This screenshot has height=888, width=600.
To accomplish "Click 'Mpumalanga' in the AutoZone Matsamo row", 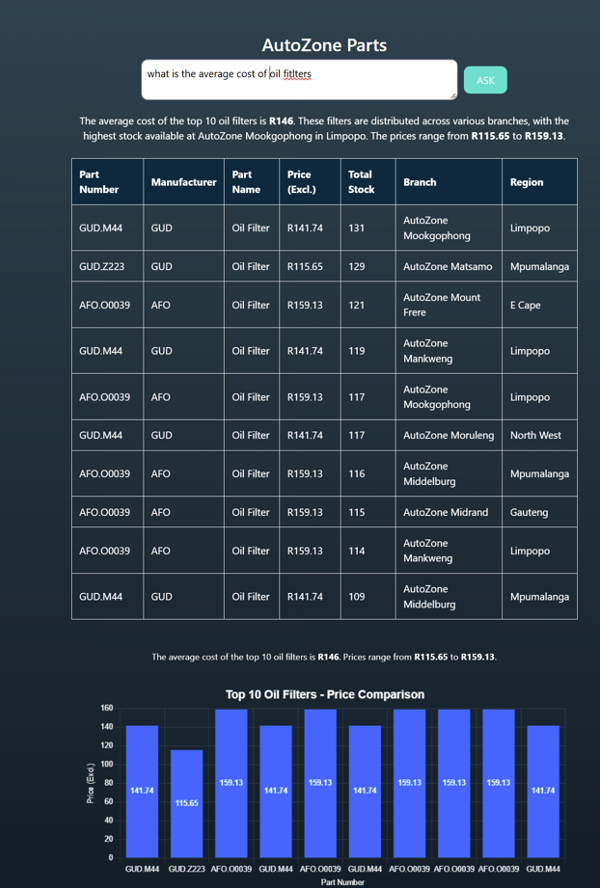I will pos(539,266).
